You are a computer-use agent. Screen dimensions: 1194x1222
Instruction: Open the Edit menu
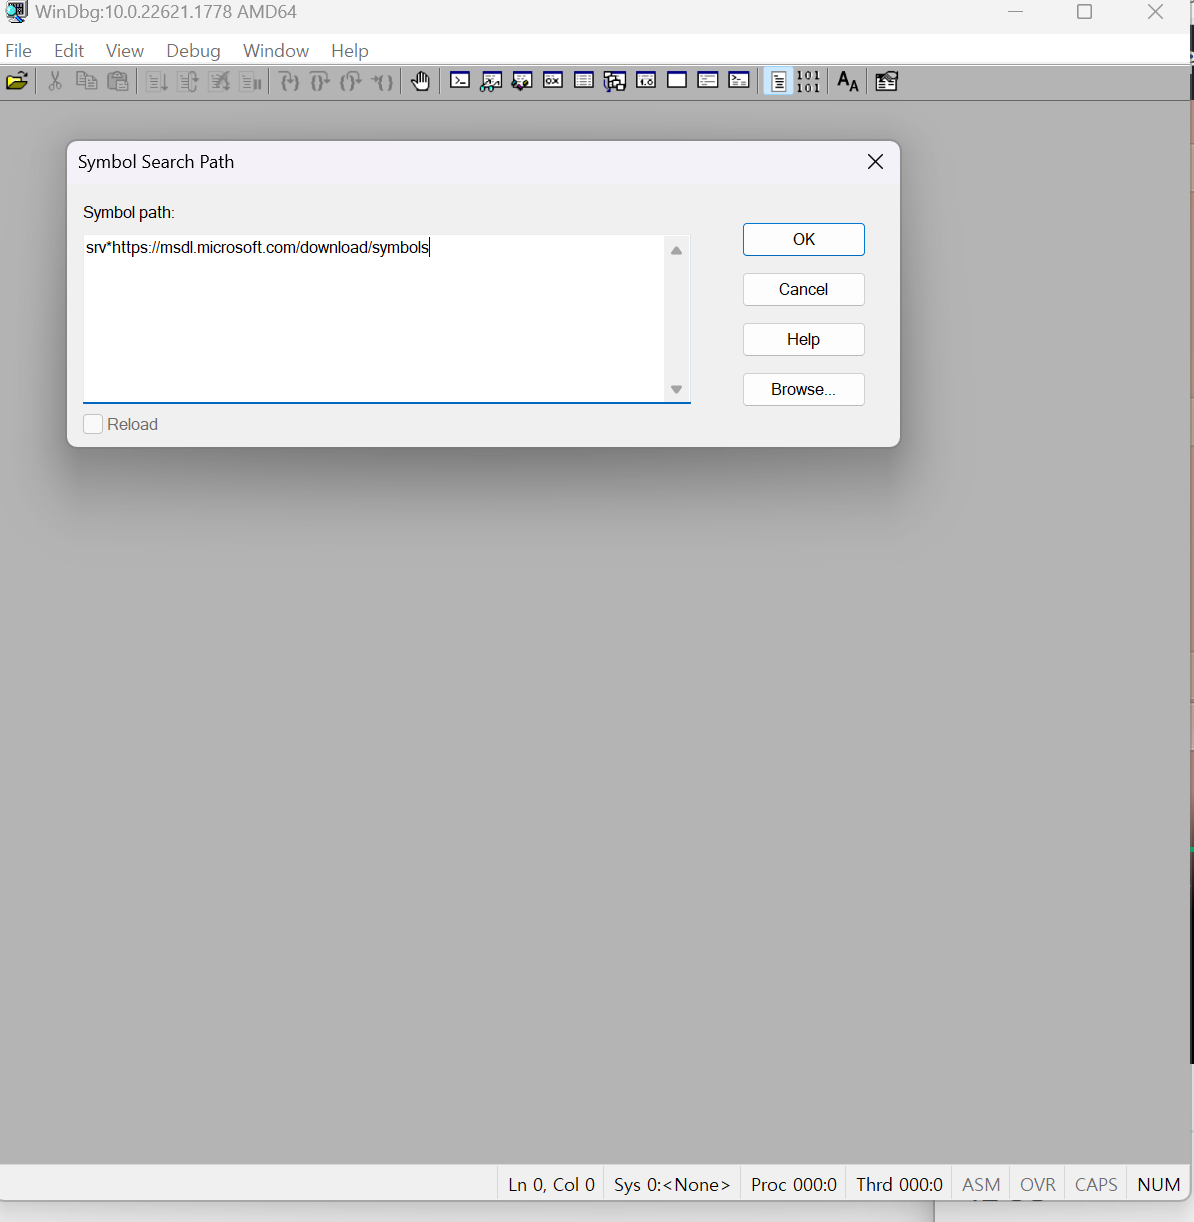pos(69,50)
